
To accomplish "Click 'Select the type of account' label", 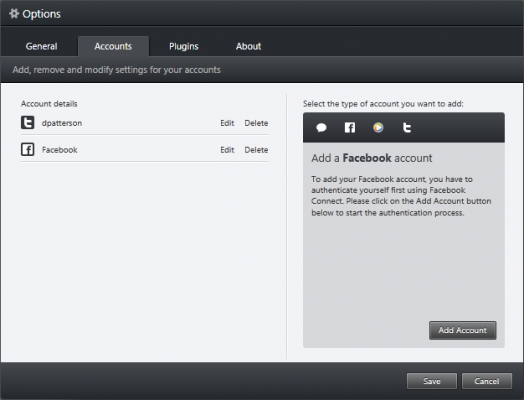I will point(383,104).
